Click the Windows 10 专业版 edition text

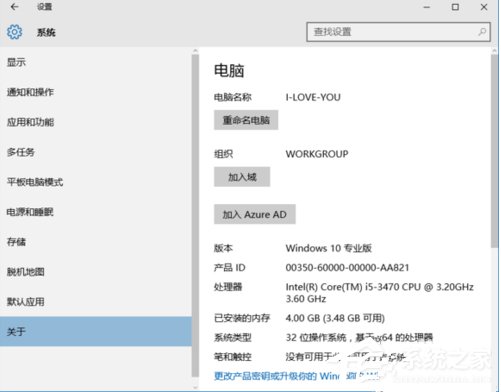tap(329, 248)
